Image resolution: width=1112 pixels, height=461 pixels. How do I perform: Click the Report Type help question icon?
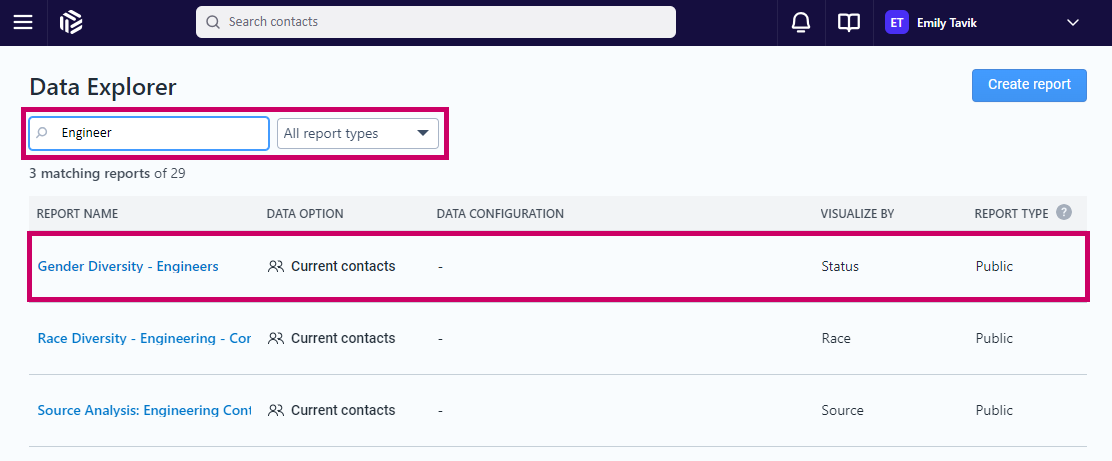pyautogui.click(x=1064, y=212)
